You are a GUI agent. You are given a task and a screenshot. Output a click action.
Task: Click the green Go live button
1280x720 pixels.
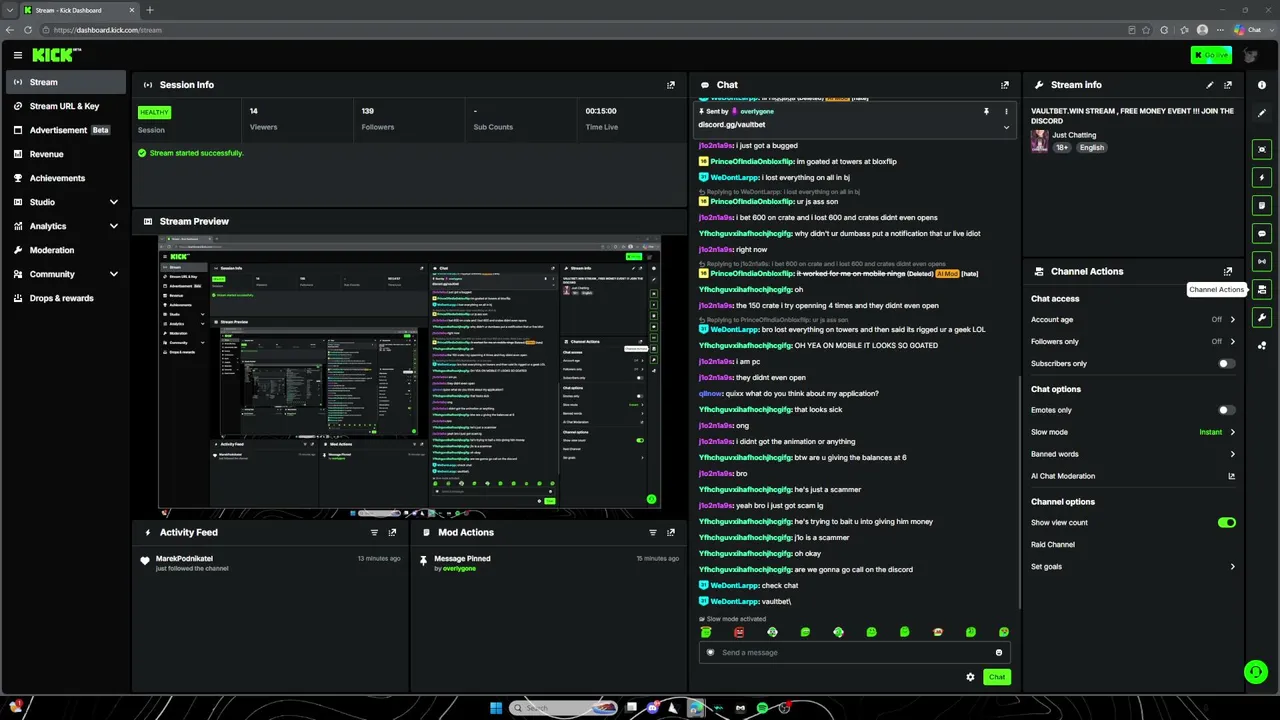pos(1211,55)
